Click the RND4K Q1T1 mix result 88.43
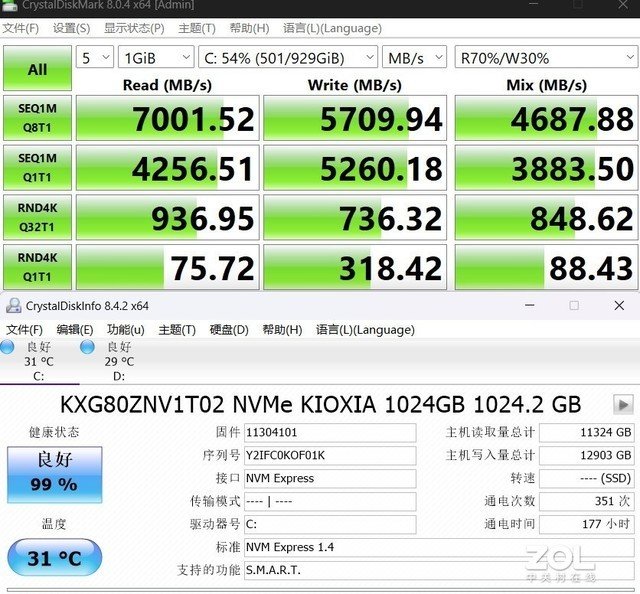 tap(546, 267)
